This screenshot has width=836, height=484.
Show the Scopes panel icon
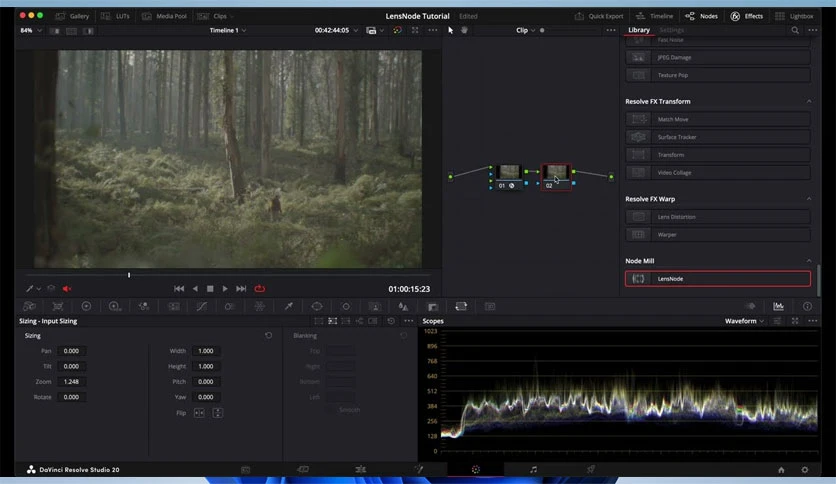[x=778, y=306]
